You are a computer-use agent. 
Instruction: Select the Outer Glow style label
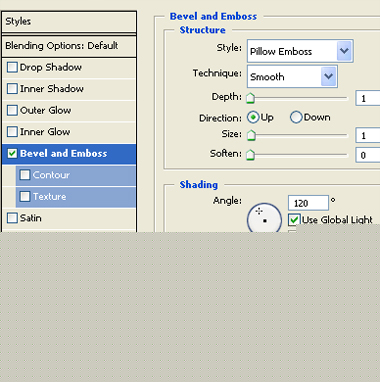(46, 110)
